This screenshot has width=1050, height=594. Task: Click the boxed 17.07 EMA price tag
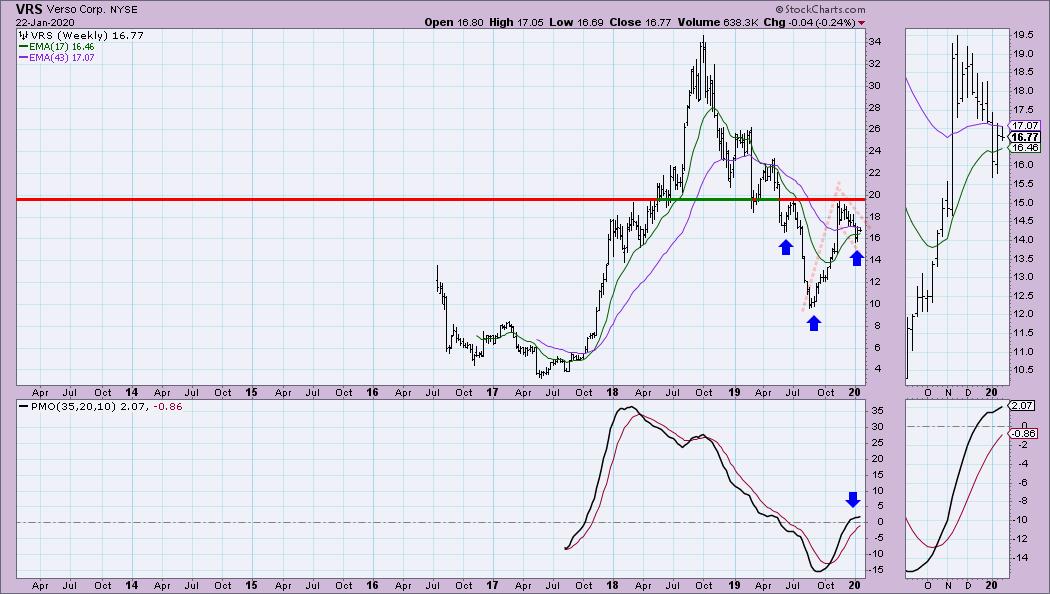pyautogui.click(x=1025, y=125)
